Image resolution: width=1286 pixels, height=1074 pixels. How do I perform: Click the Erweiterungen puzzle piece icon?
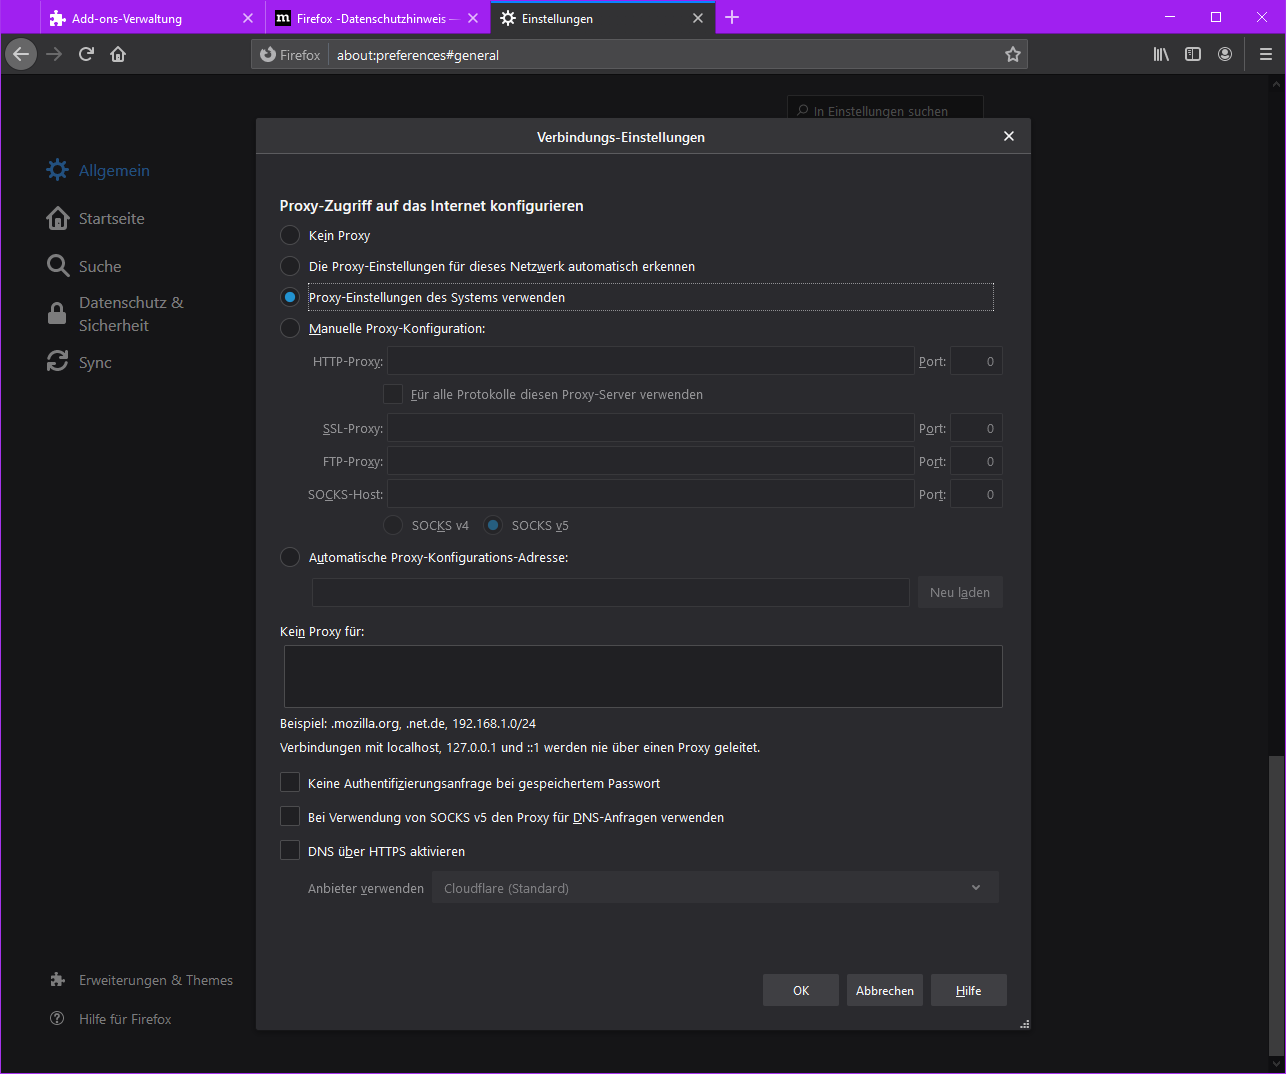pos(58,980)
